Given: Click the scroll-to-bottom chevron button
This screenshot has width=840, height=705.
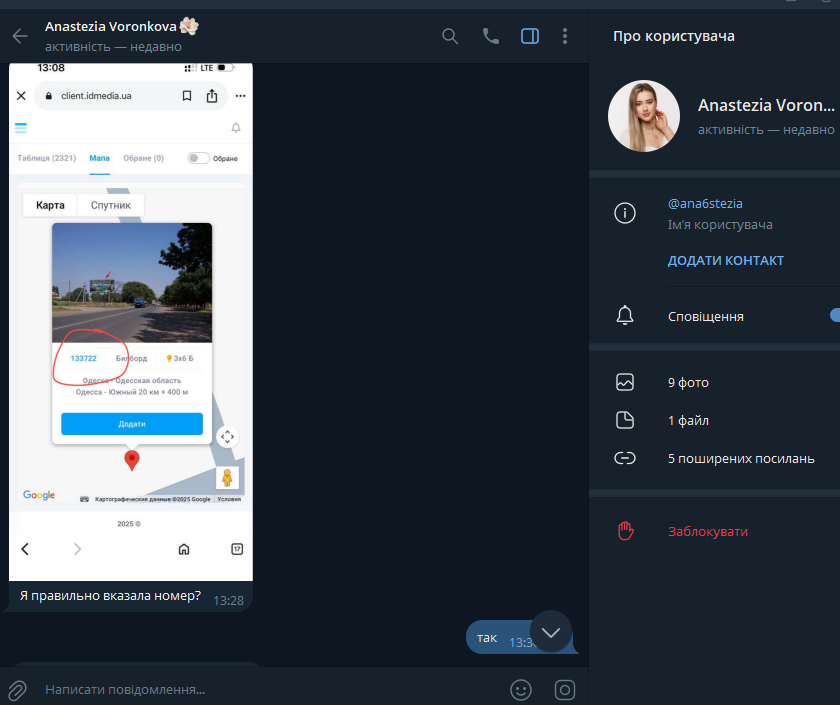Looking at the screenshot, I should (x=551, y=632).
